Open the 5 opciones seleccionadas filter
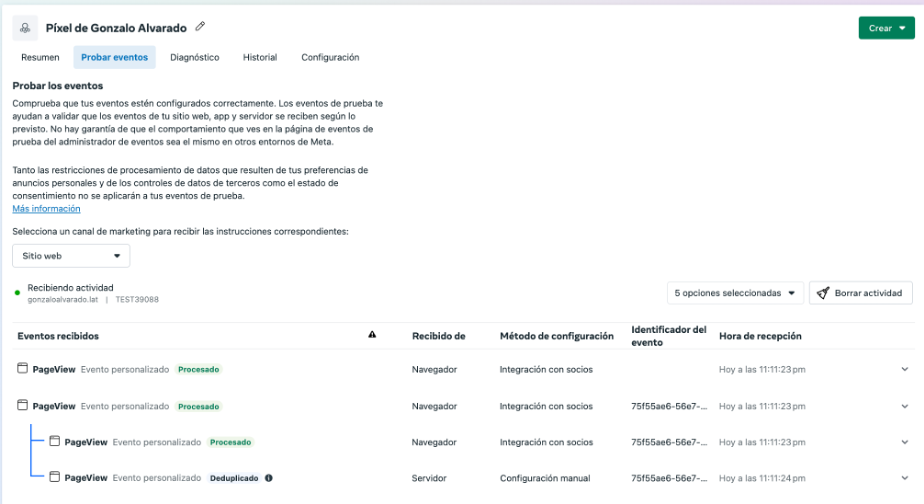The height and width of the screenshot is (504, 924). [736, 293]
